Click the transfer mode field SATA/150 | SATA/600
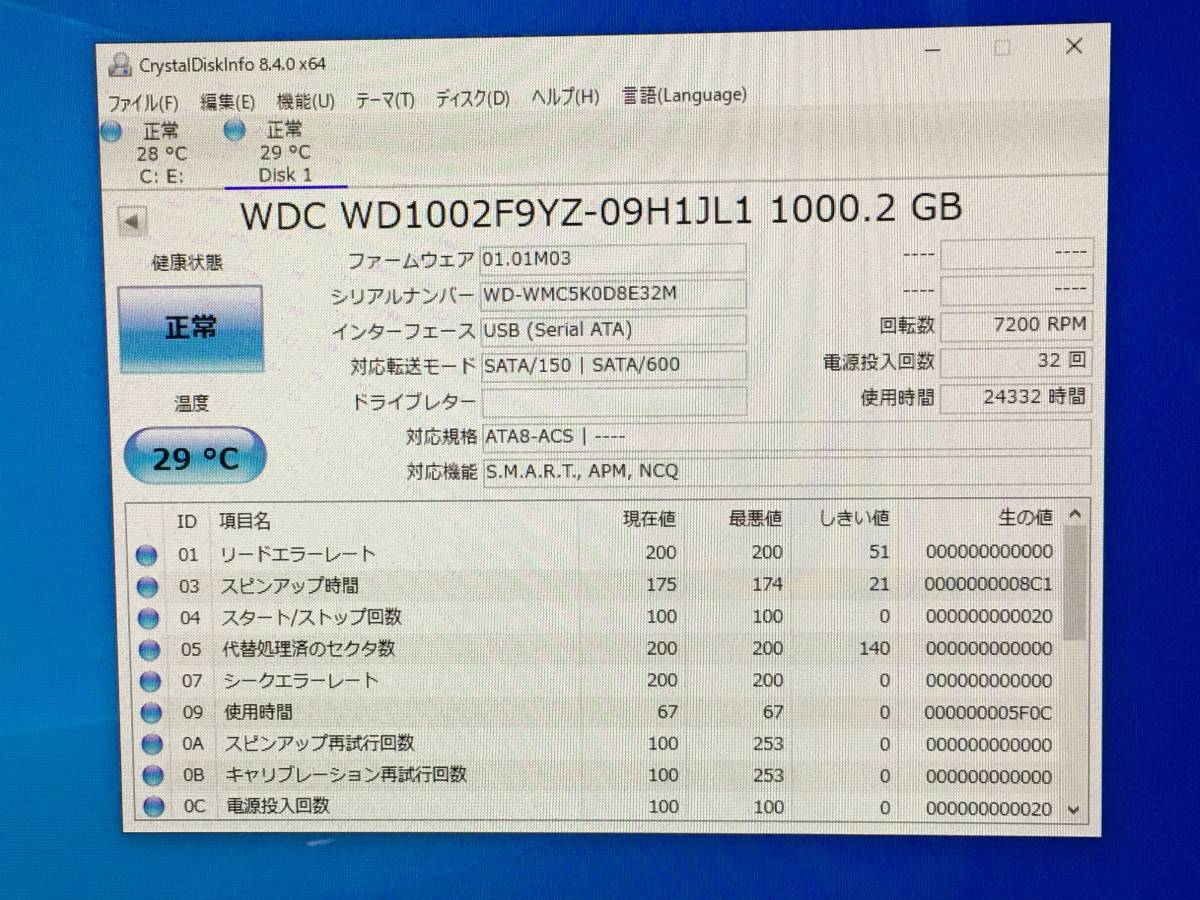The width and height of the screenshot is (1200, 900). tap(613, 365)
